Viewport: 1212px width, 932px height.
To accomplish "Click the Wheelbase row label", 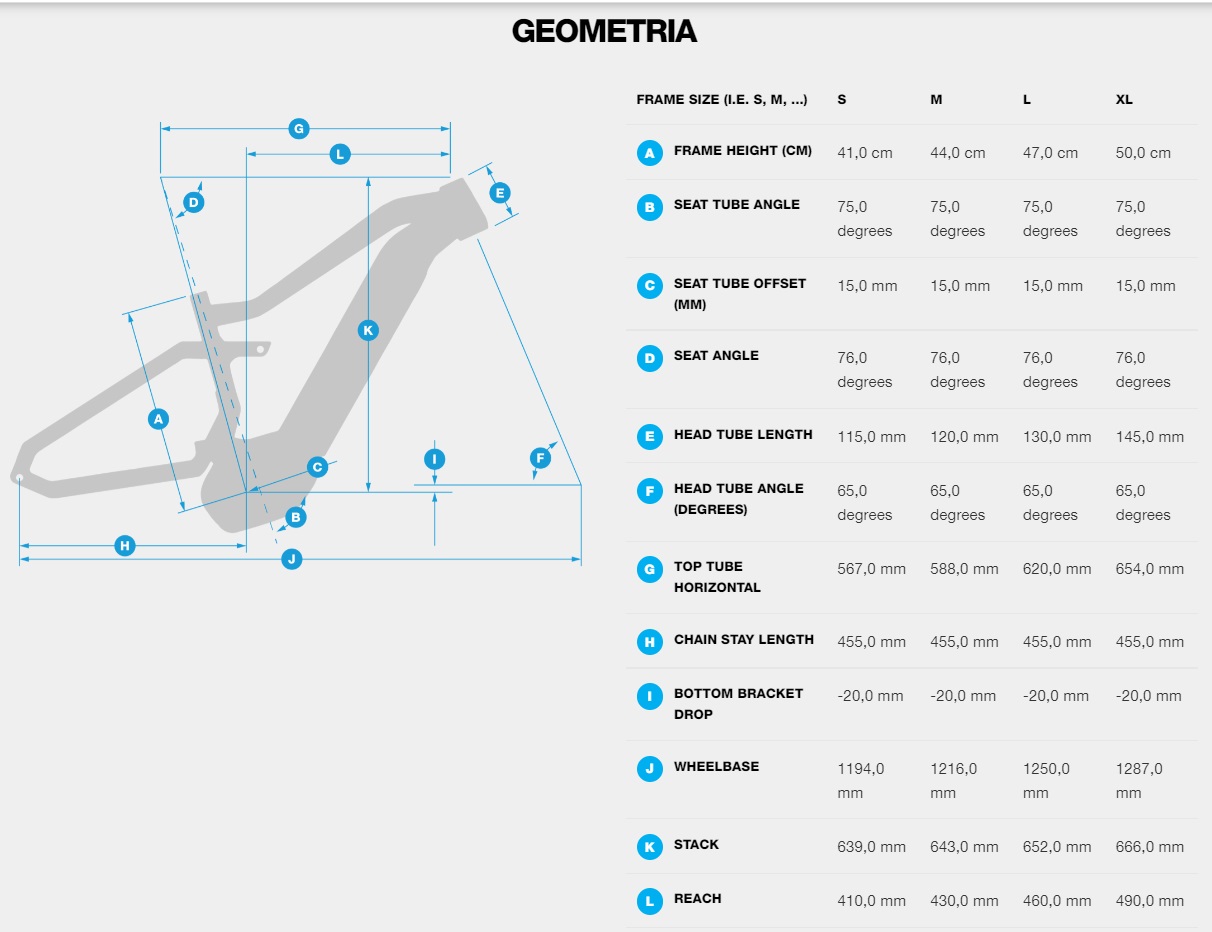I will pos(716,766).
